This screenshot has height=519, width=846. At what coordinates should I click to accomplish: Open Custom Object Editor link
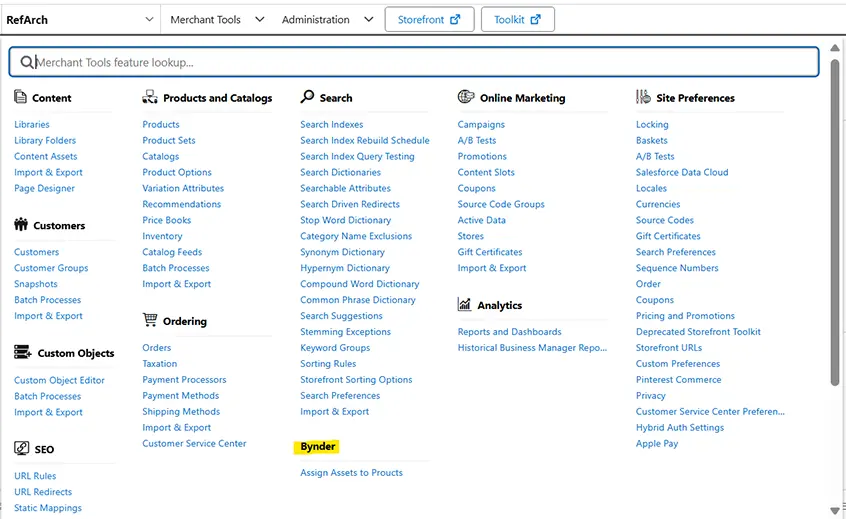point(59,380)
